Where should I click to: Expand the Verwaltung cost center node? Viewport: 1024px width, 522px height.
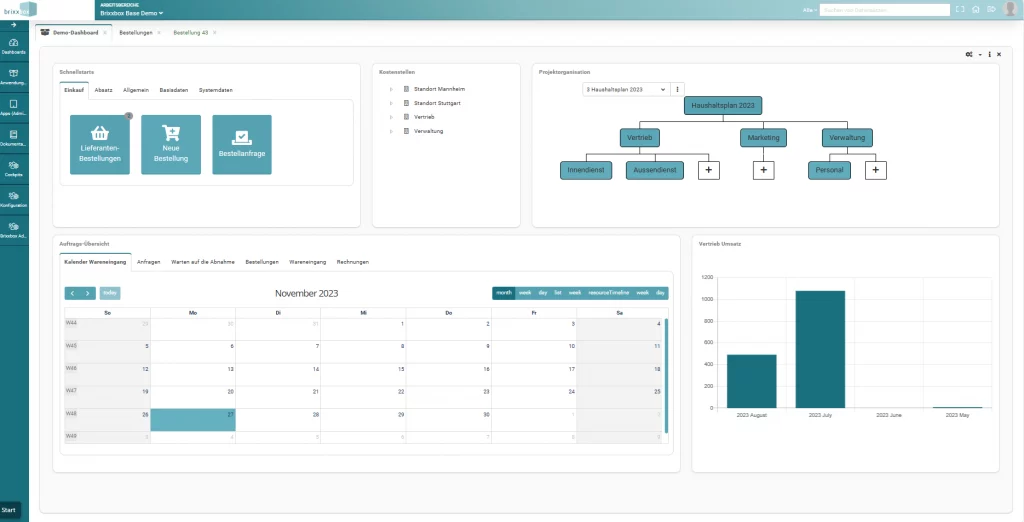[391, 131]
